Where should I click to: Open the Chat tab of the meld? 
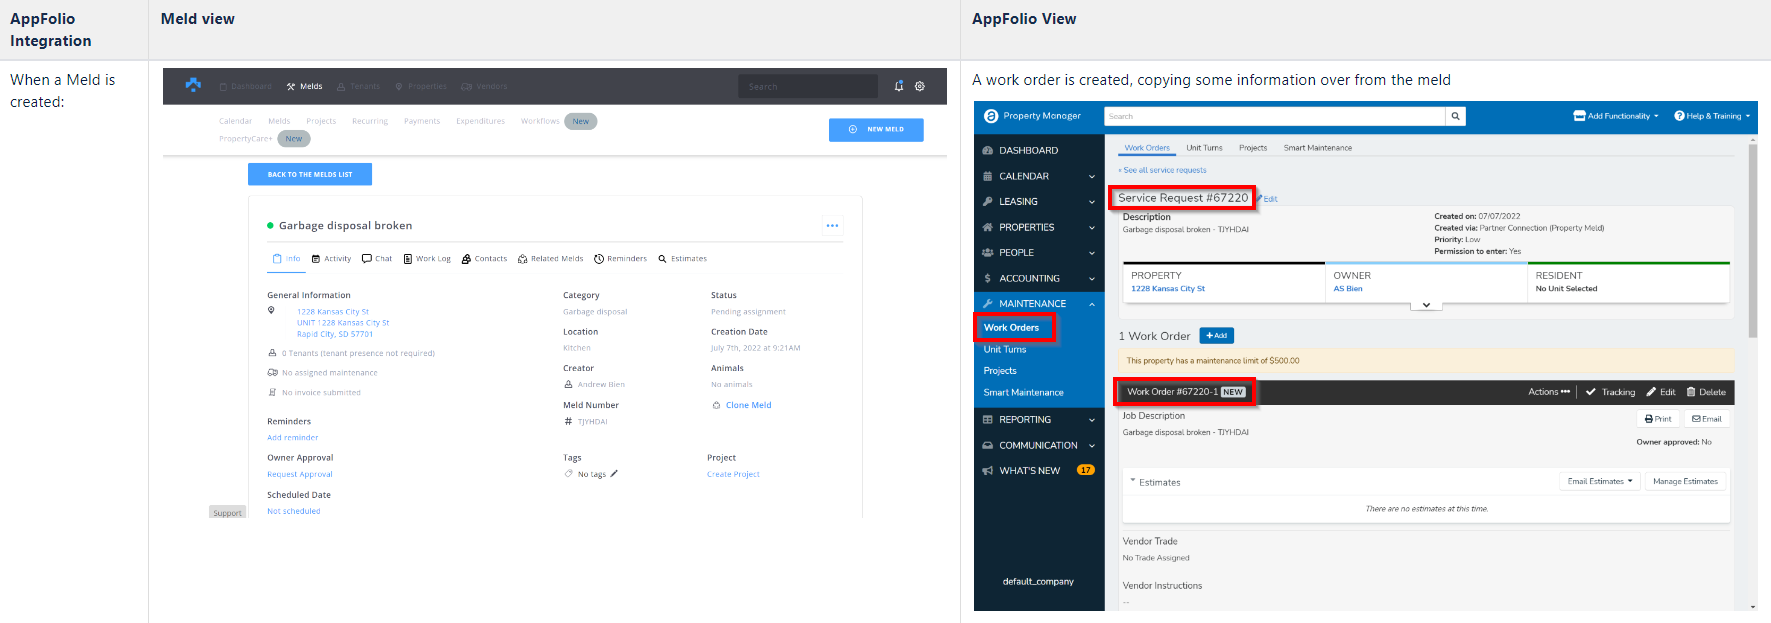pyautogui.click(x=377, y=259)
